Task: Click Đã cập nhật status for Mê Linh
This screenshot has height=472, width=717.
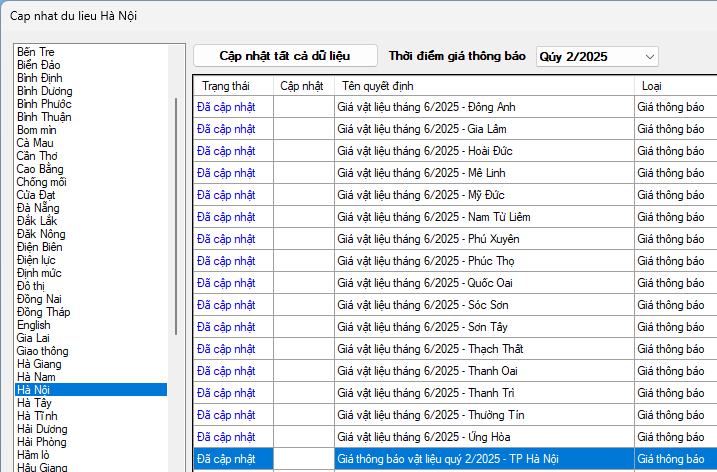Action: tap(227, 172)
